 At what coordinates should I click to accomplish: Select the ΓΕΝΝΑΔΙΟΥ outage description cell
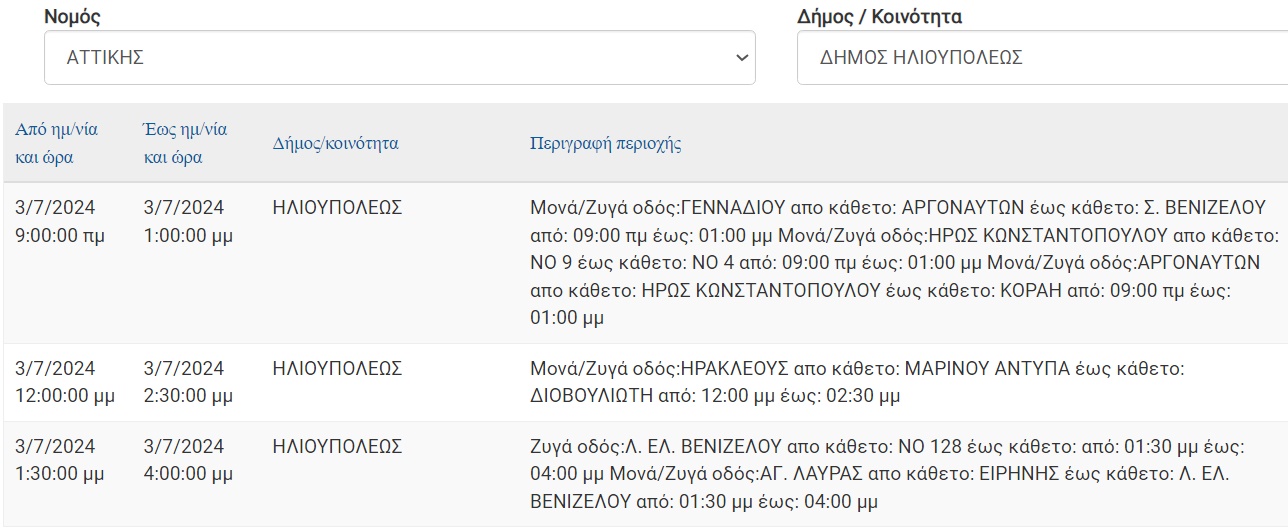coord(900,263)
